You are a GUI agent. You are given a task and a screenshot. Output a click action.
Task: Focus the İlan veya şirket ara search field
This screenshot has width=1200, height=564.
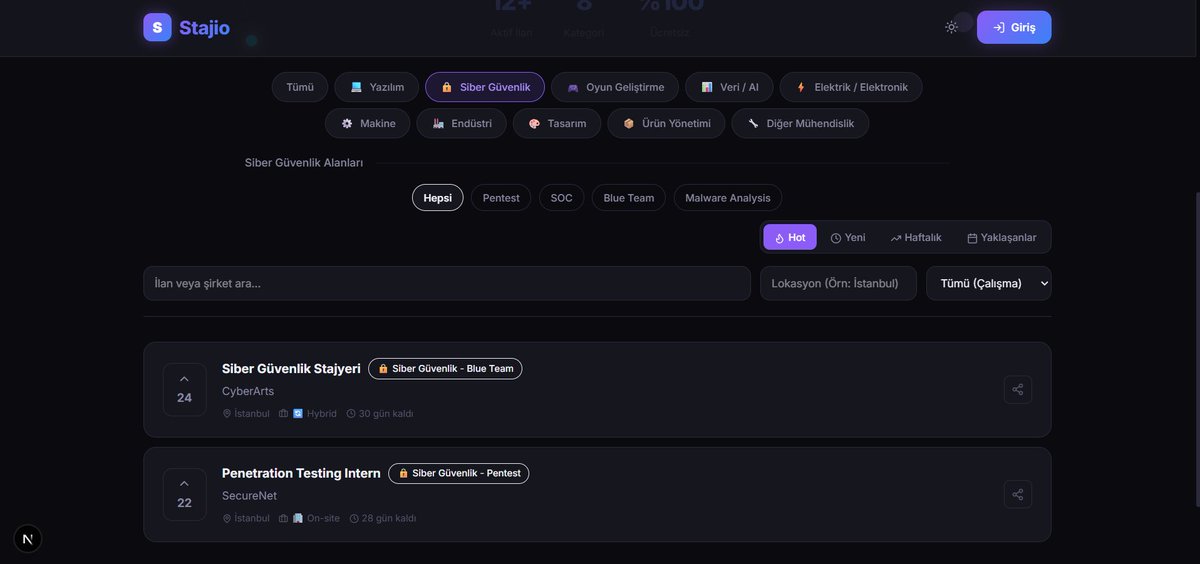[x=447, y=283]
